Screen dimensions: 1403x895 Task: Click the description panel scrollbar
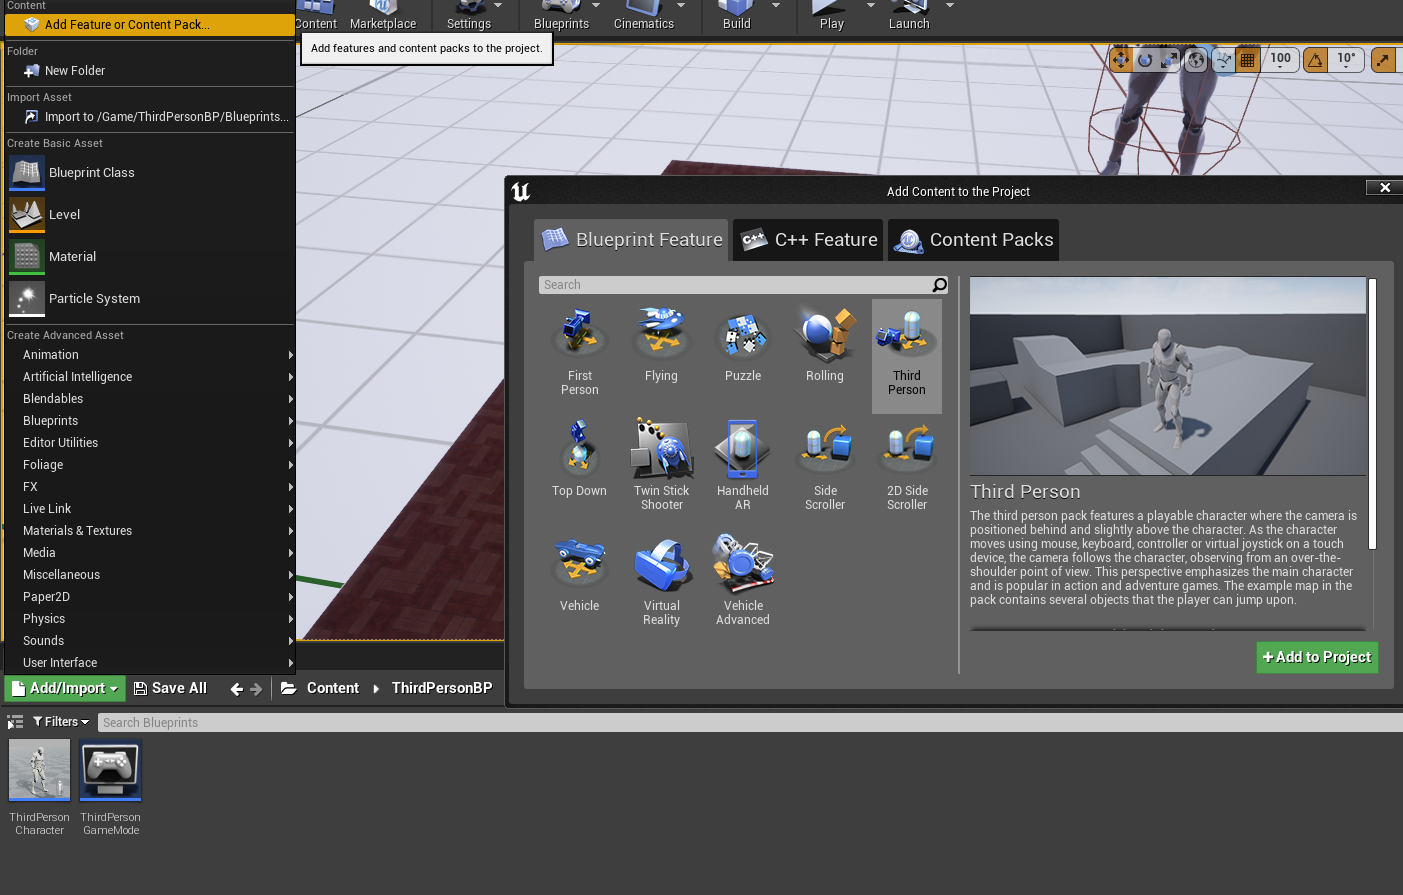(x=1373, y=414)
